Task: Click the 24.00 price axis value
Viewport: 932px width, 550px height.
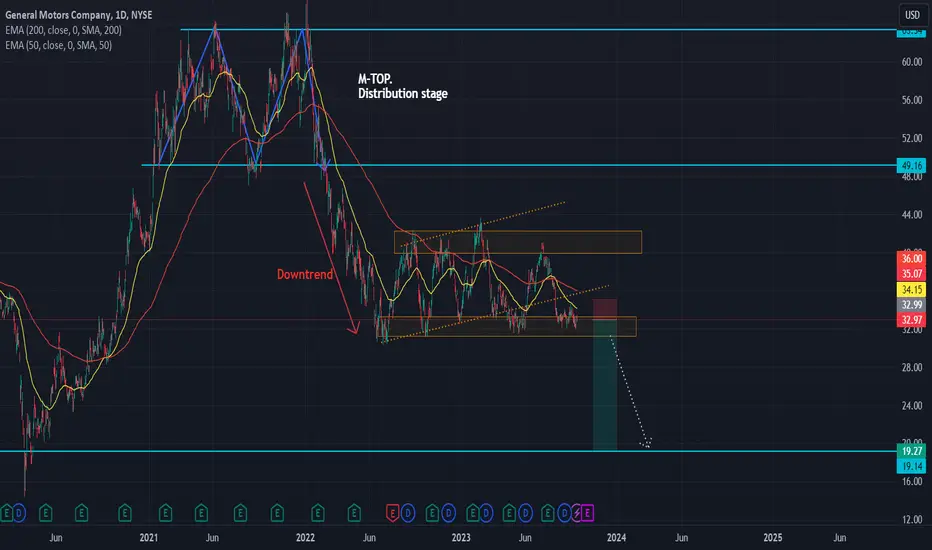Action: click(911, 406)
